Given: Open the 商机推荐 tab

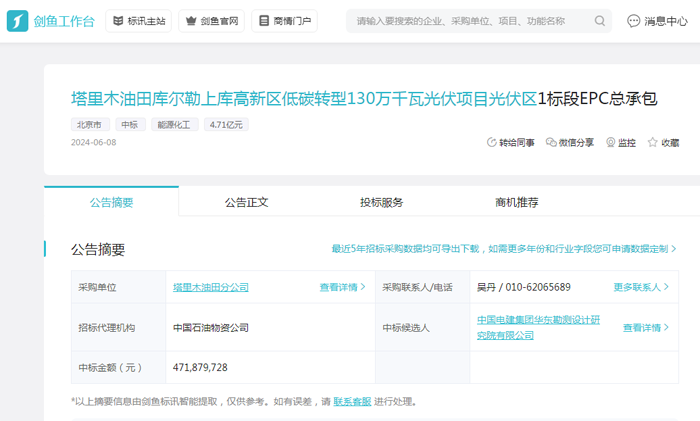Looking at the screenshot, I should pos(517,202).
